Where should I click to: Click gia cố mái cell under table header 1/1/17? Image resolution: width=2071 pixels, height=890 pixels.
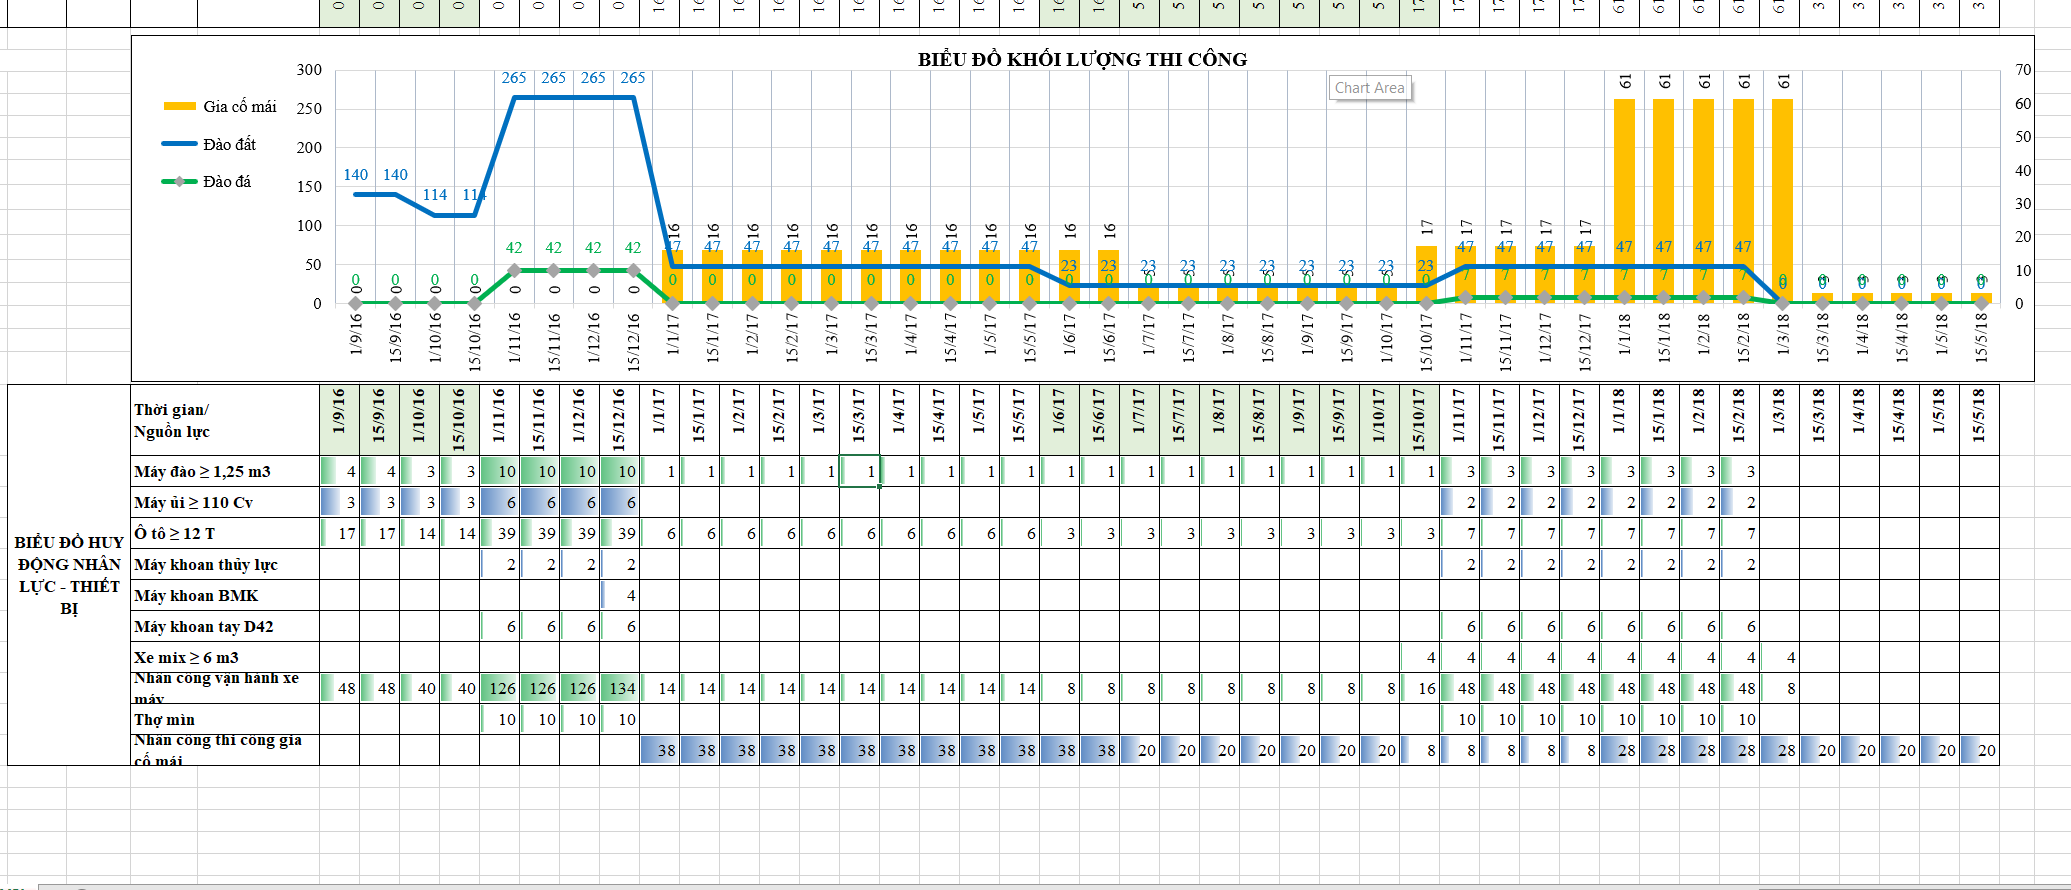tap(660, 750)
